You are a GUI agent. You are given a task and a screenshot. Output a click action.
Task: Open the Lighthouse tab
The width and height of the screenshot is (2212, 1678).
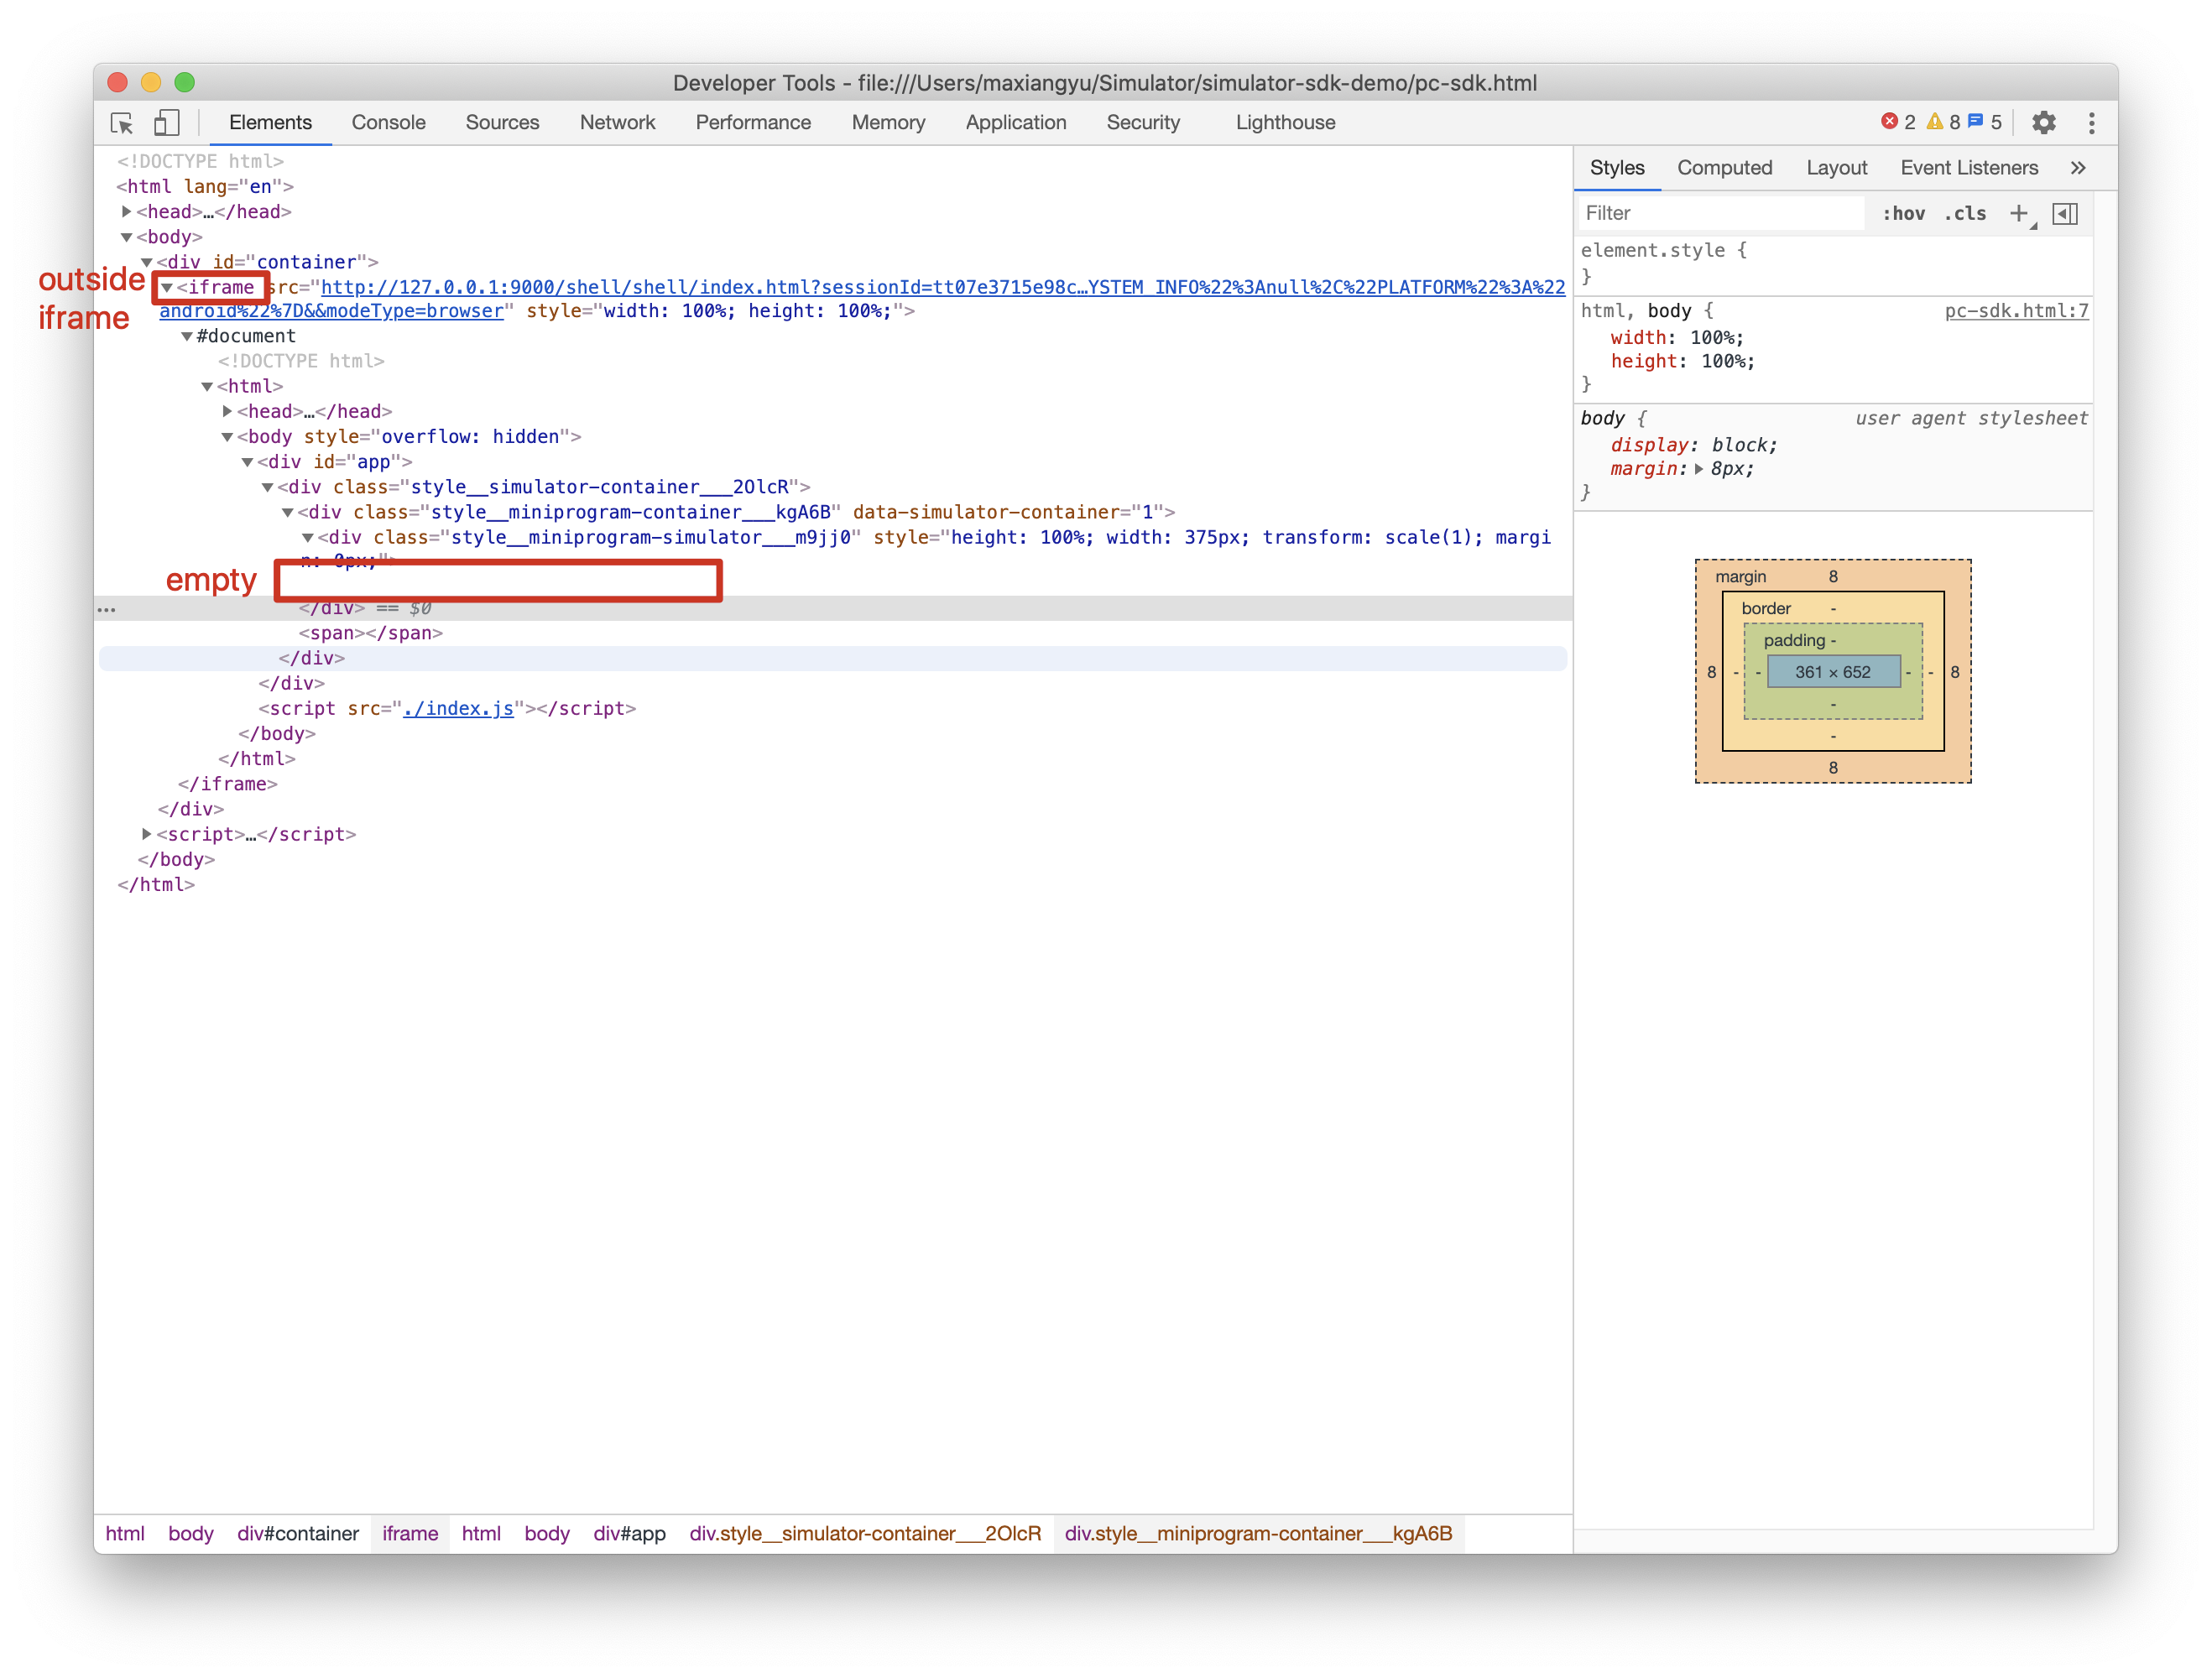tap(1285, 122)
